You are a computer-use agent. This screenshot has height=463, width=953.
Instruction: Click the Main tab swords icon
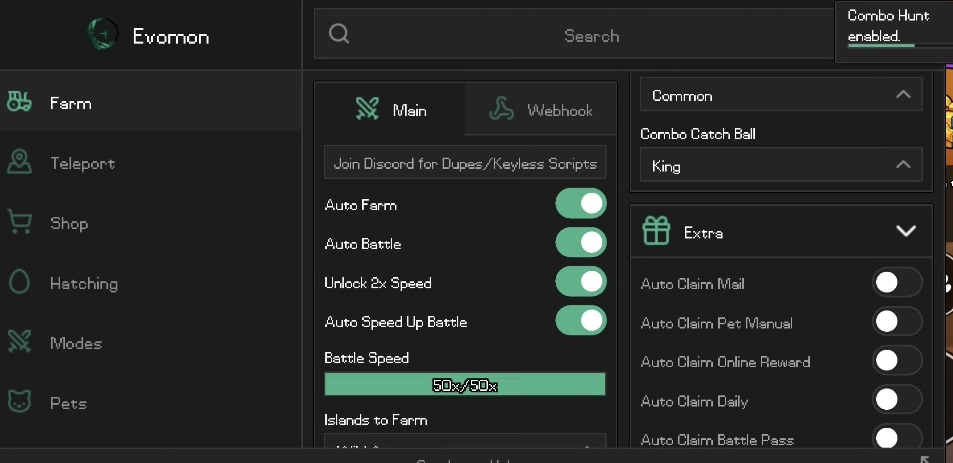[x=367, y=109]
